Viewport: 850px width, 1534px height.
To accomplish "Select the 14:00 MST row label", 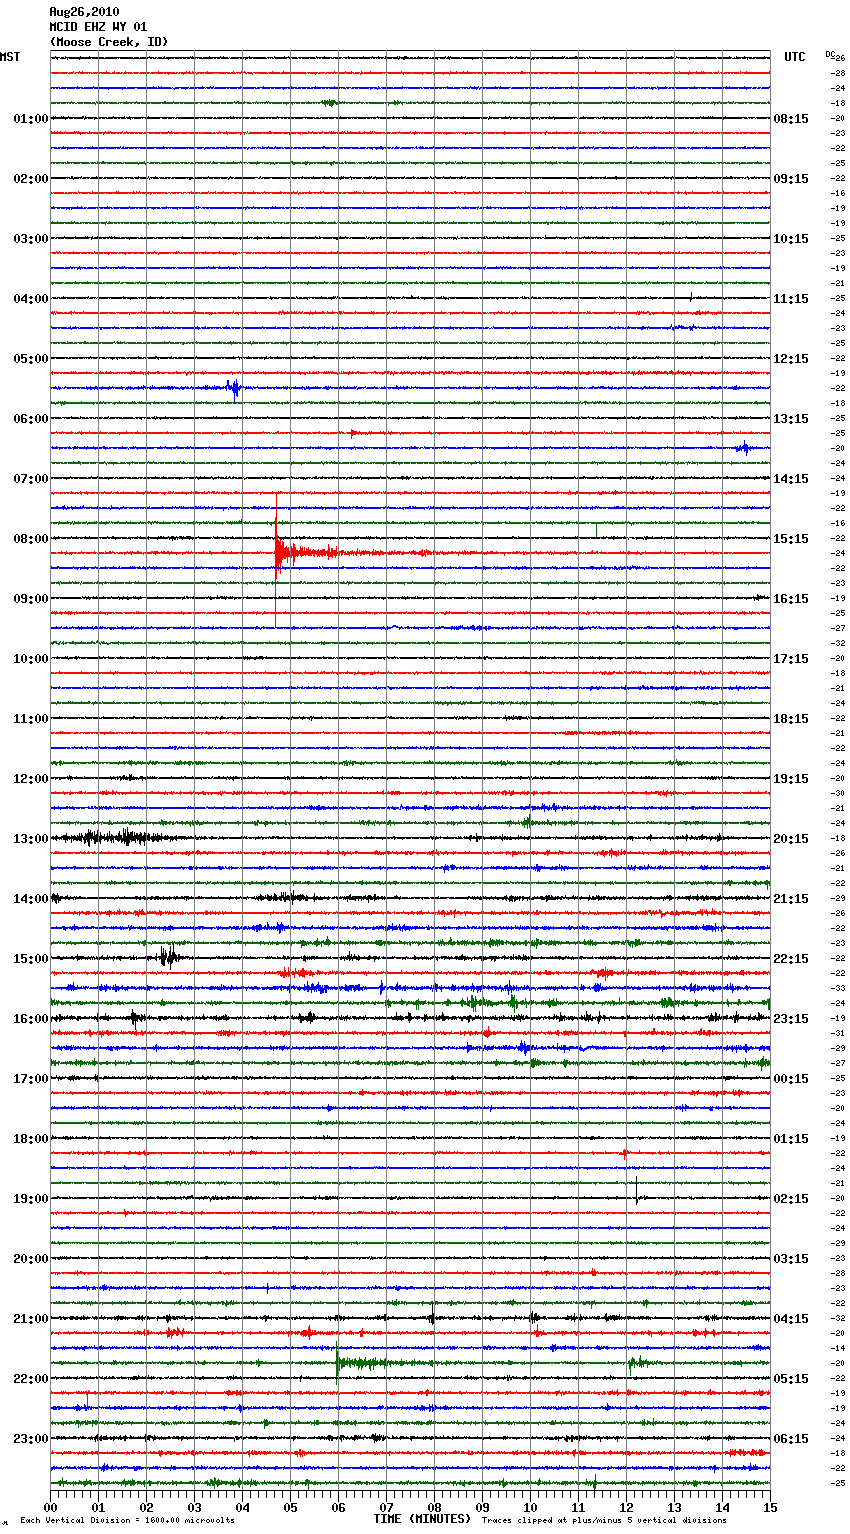I will [x=31, y=899].
